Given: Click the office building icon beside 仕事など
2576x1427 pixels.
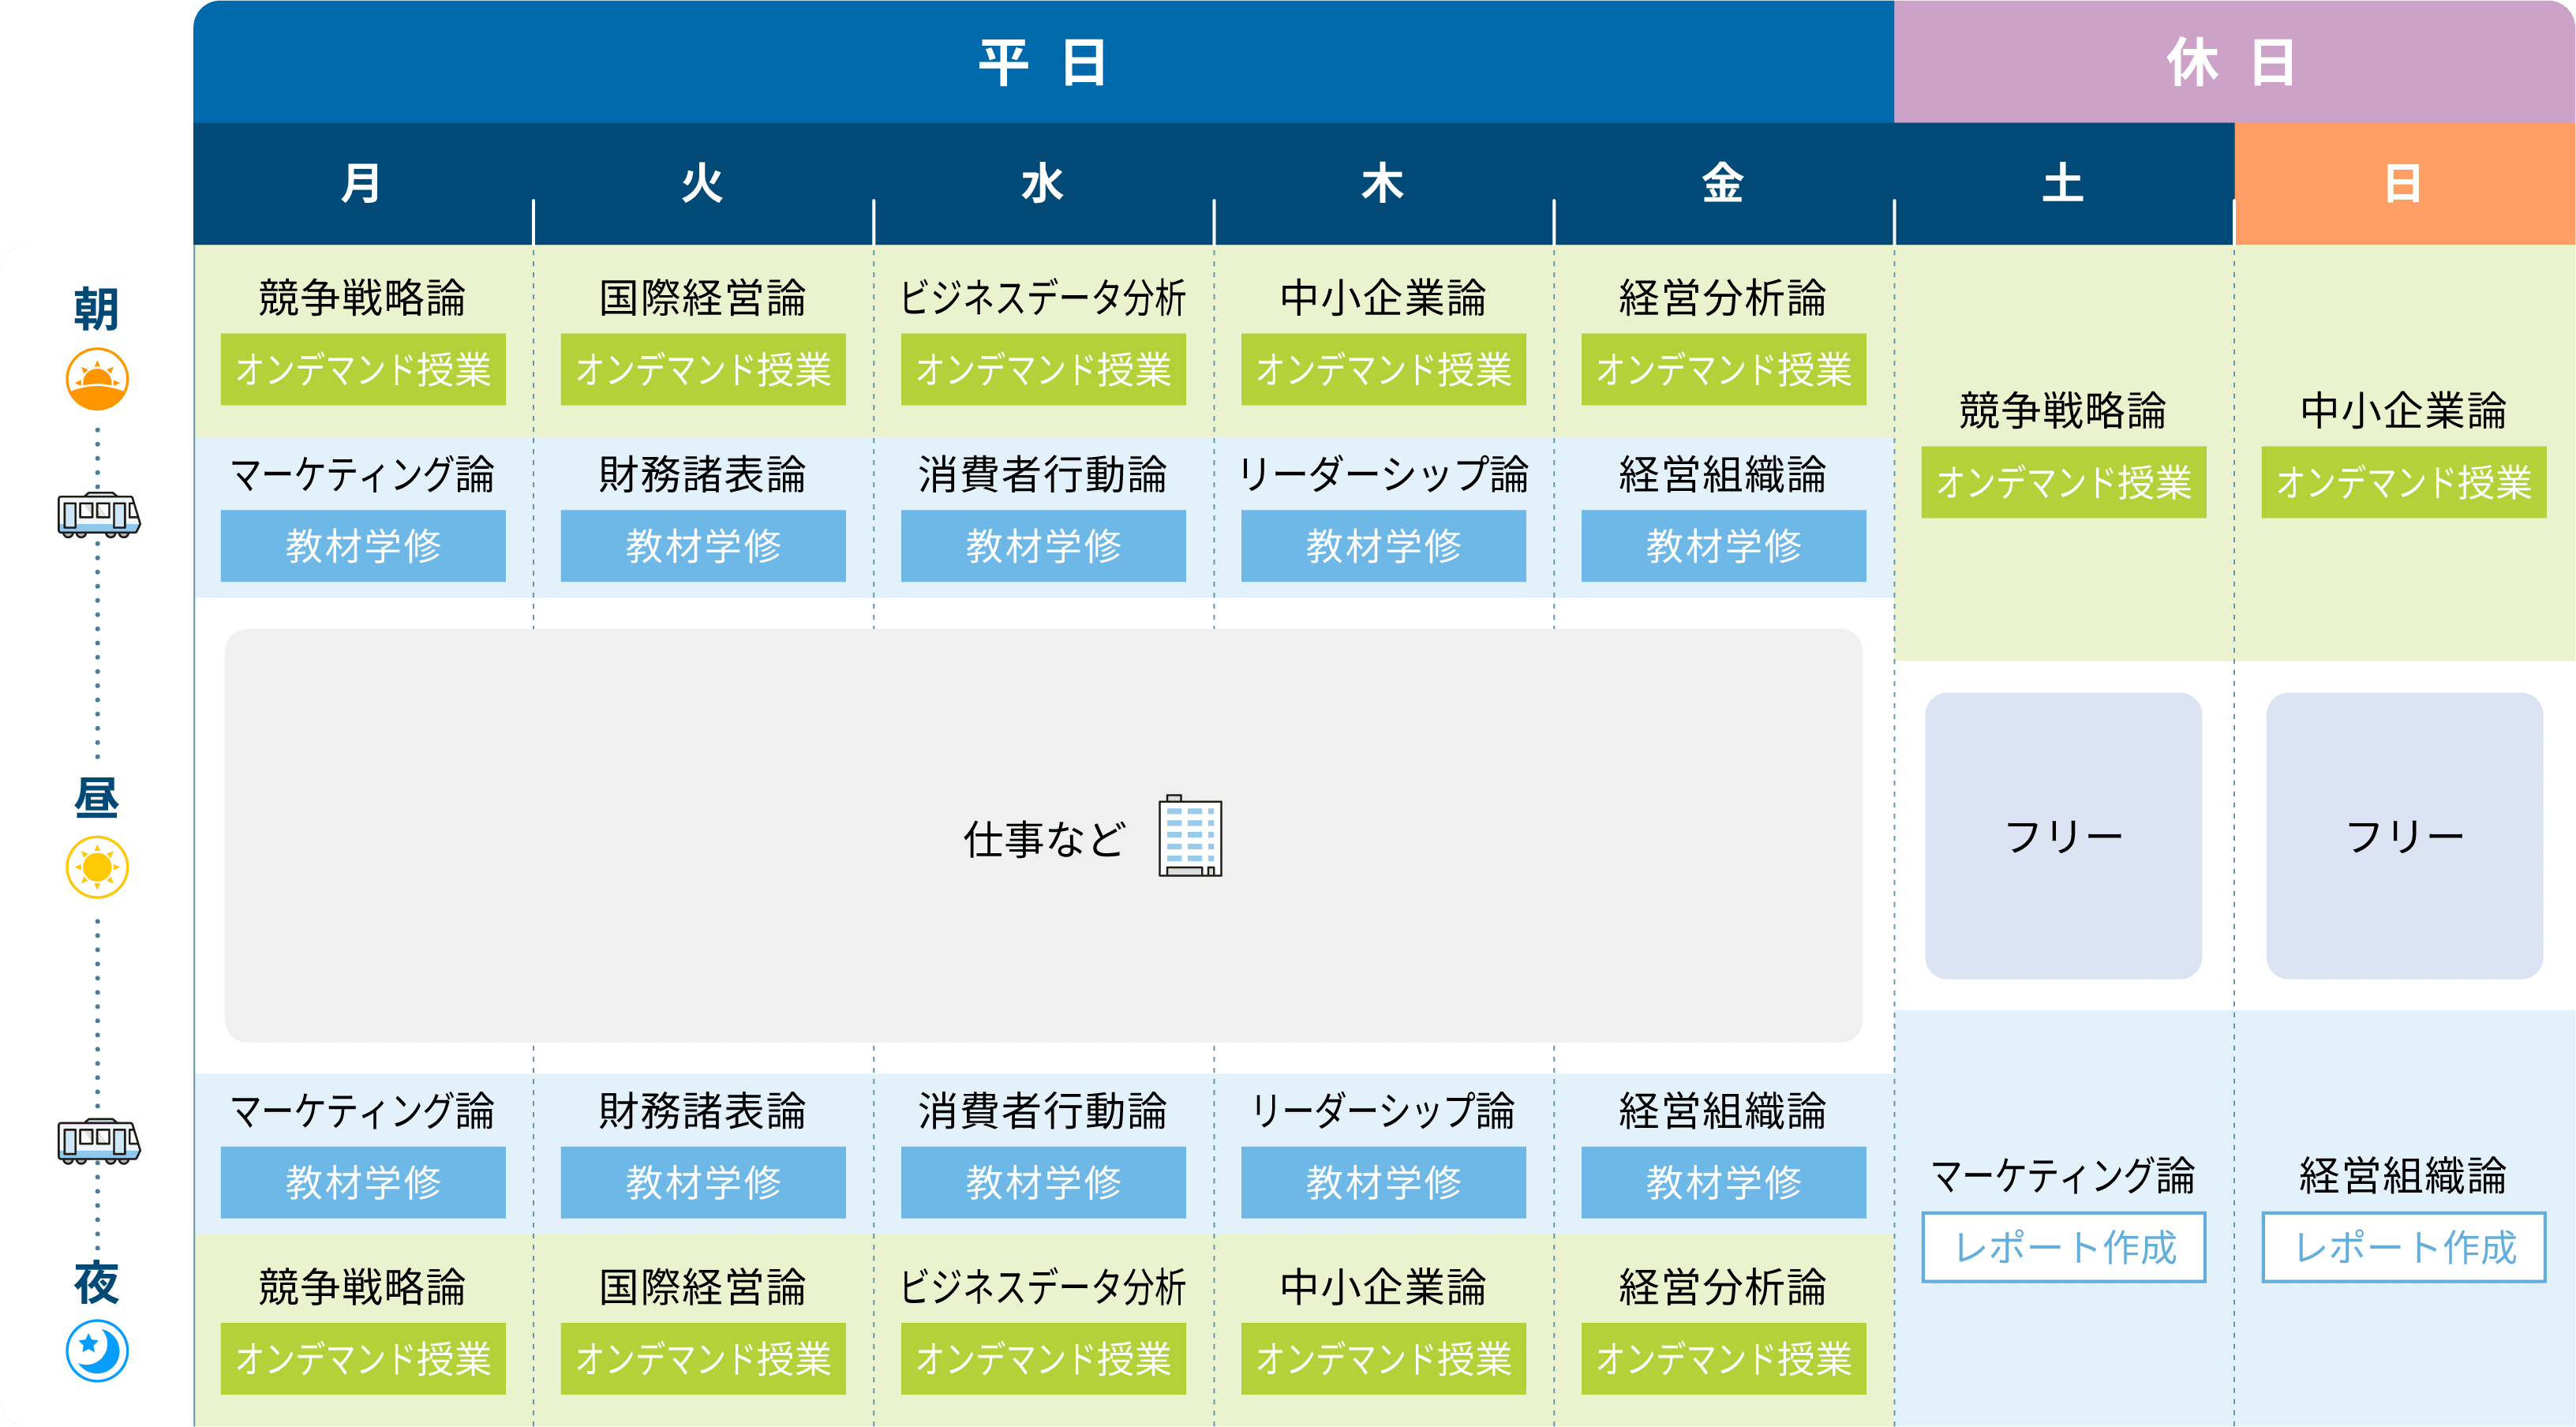Looking at the screenshot, I should [1190, 836].
